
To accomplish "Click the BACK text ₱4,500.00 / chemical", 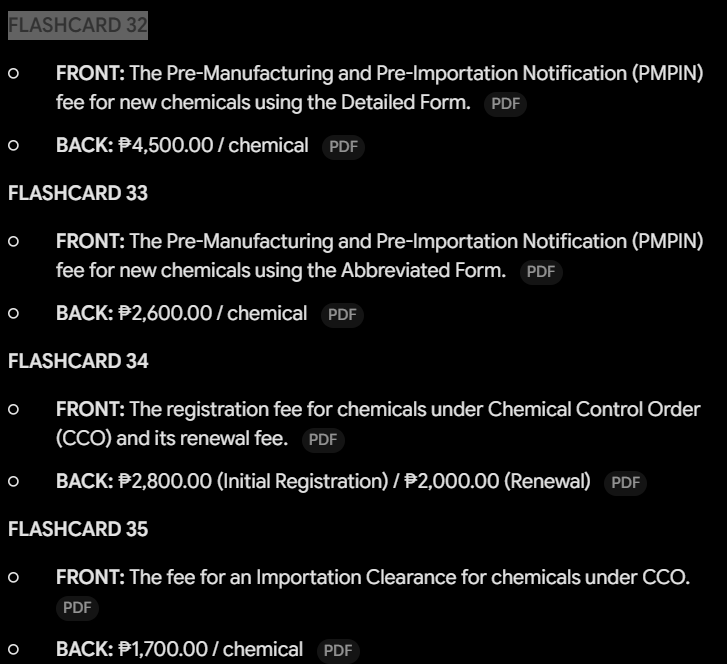I will (x=213, y=146).
